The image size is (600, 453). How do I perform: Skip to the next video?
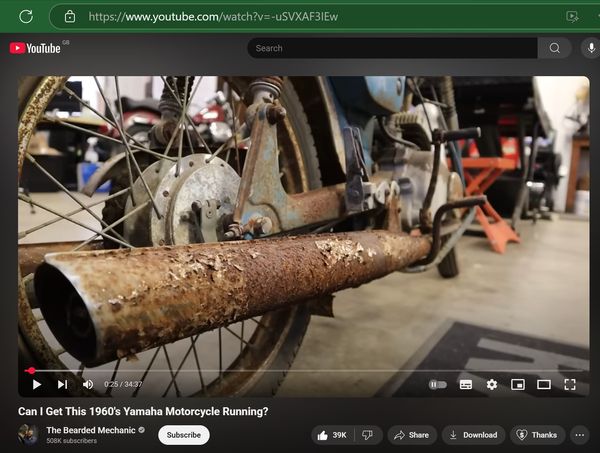[62, 384]
